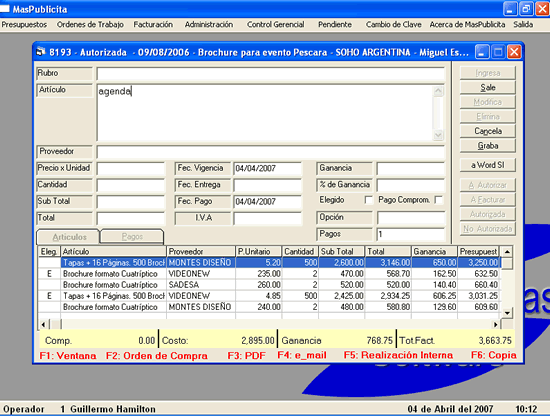Click the a Word SI button
Image resolution: width=550 pixels, height=416 pixels.
pos(488,165)
